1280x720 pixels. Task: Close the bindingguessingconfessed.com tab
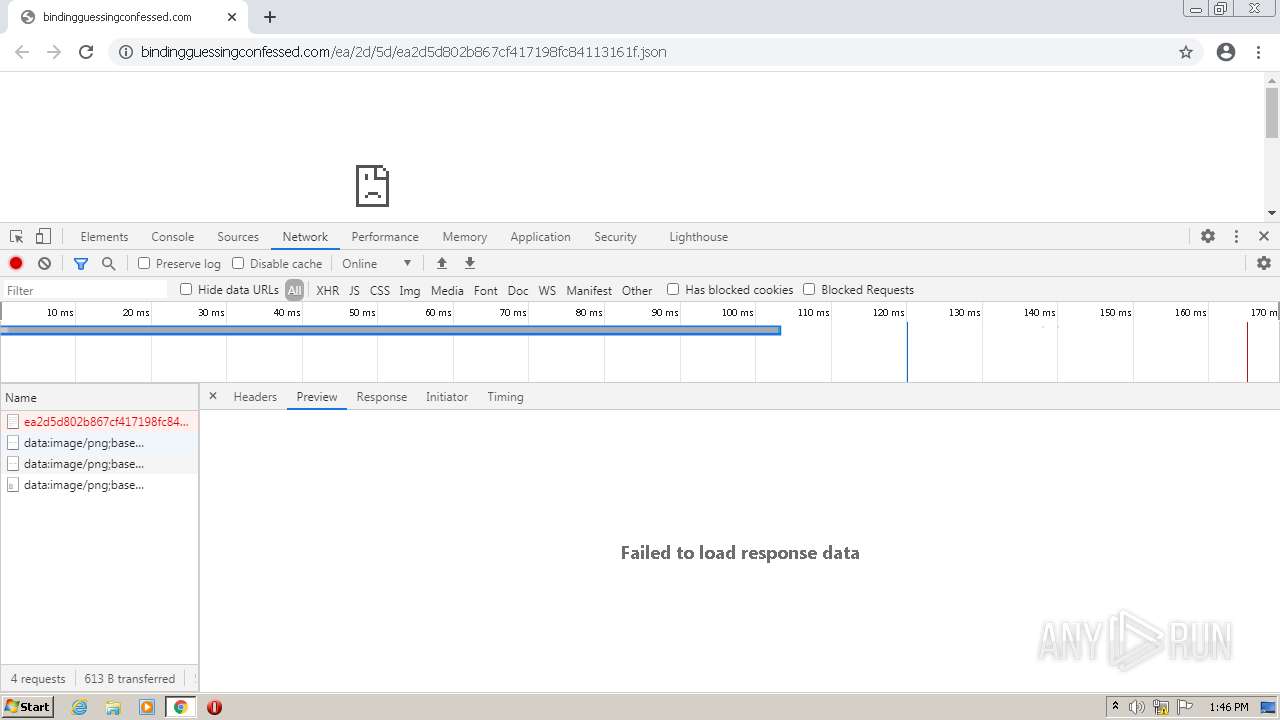232,17
